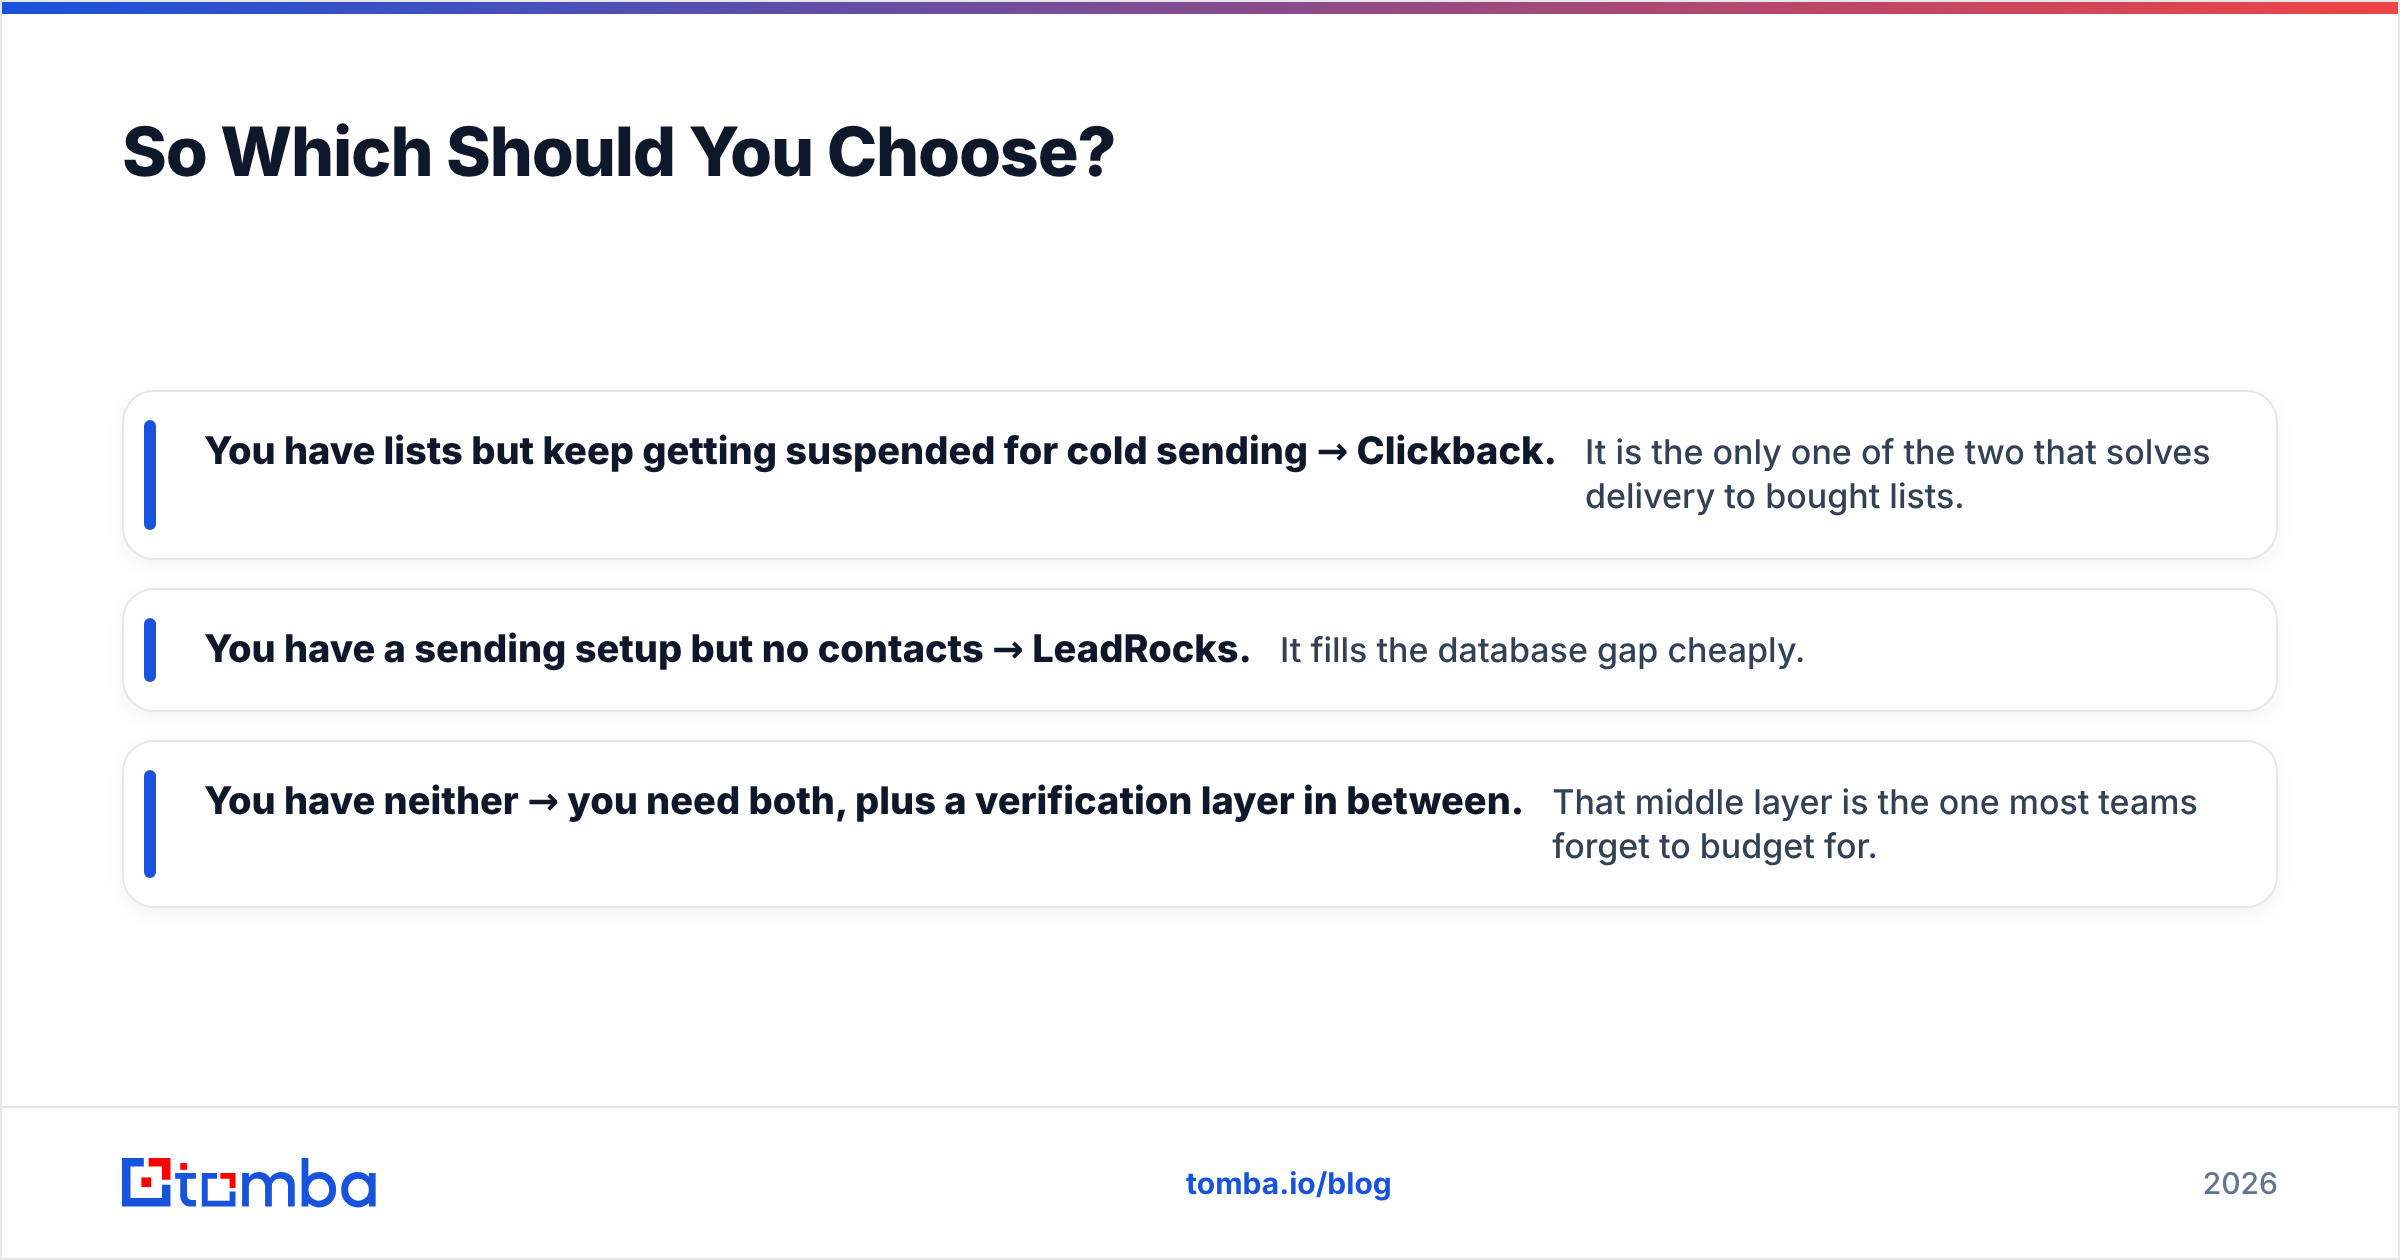Image resolution: width=2400 pixels, height=1260 pixels.
Task: Open the tomba.io/blog link
Action: 1288,1184
